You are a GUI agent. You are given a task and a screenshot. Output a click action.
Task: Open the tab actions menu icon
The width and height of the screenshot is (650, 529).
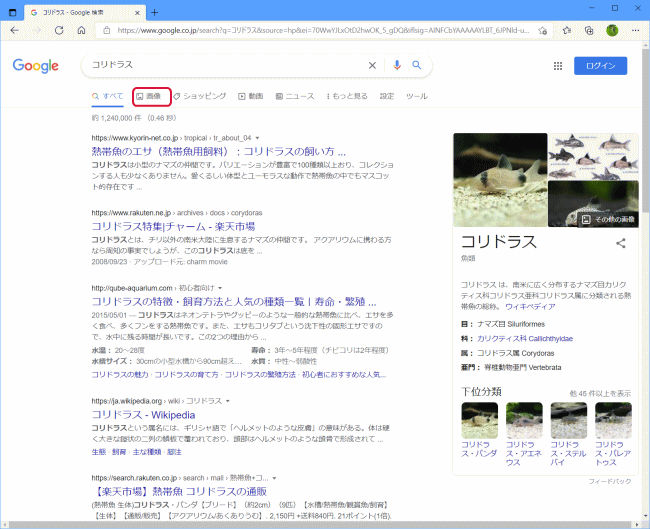(x=12, y=12)
